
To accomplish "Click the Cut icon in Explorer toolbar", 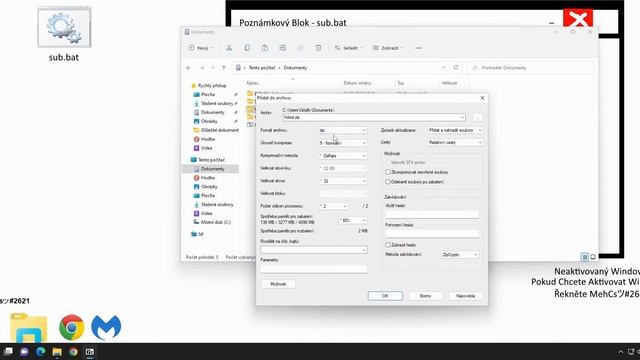I will [229, 48].
